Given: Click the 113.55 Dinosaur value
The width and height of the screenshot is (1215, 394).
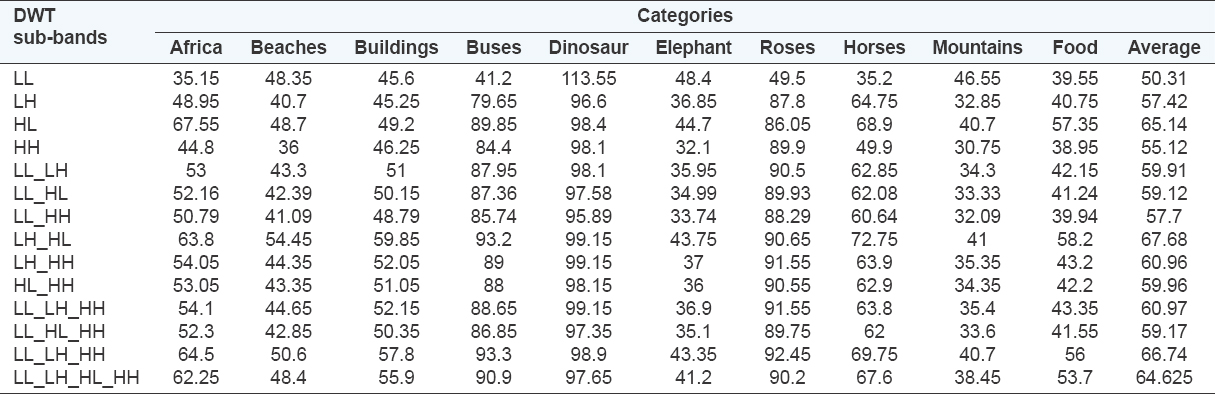Looking at the screenshot, I should point(588,76).
